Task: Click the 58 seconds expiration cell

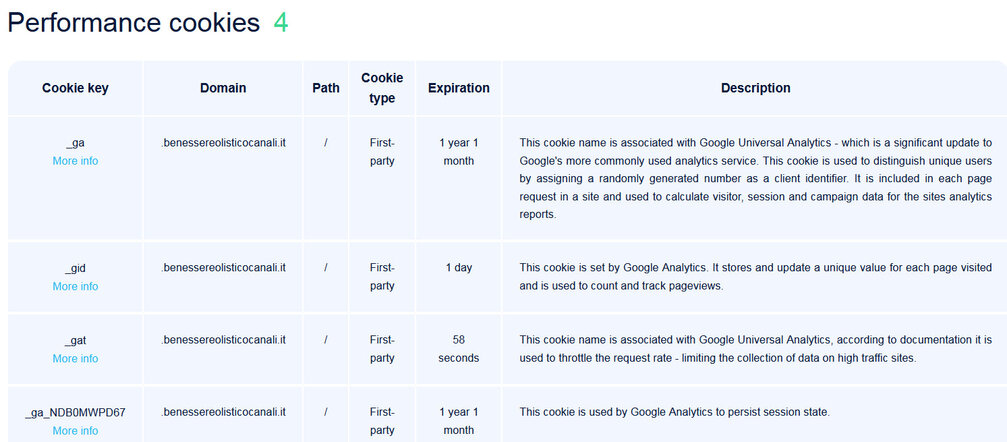Action: [459, 349]
